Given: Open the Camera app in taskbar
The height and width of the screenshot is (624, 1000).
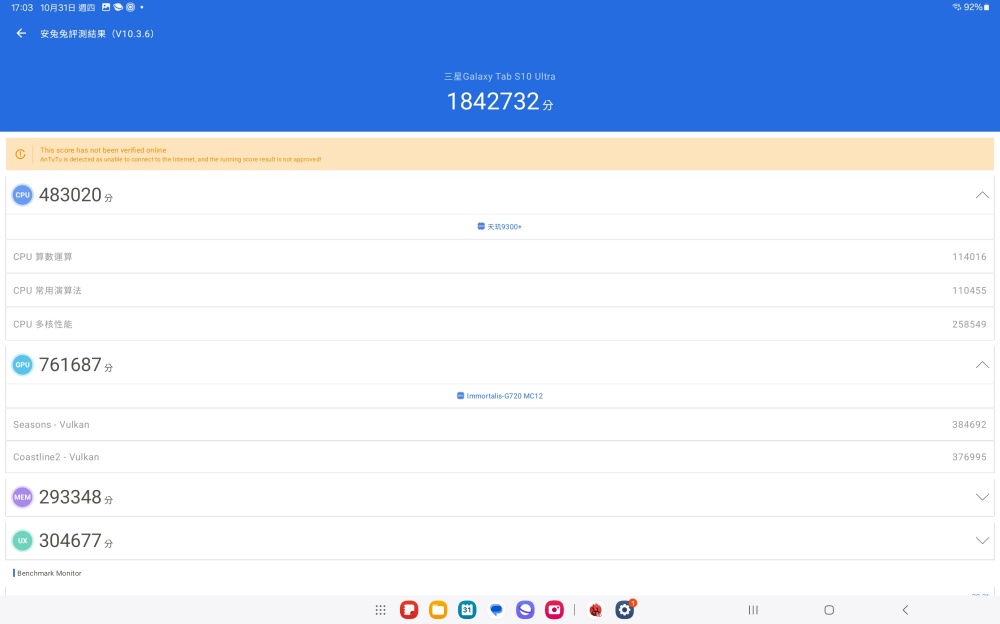Looking at the screenshot, I should 554,610.
